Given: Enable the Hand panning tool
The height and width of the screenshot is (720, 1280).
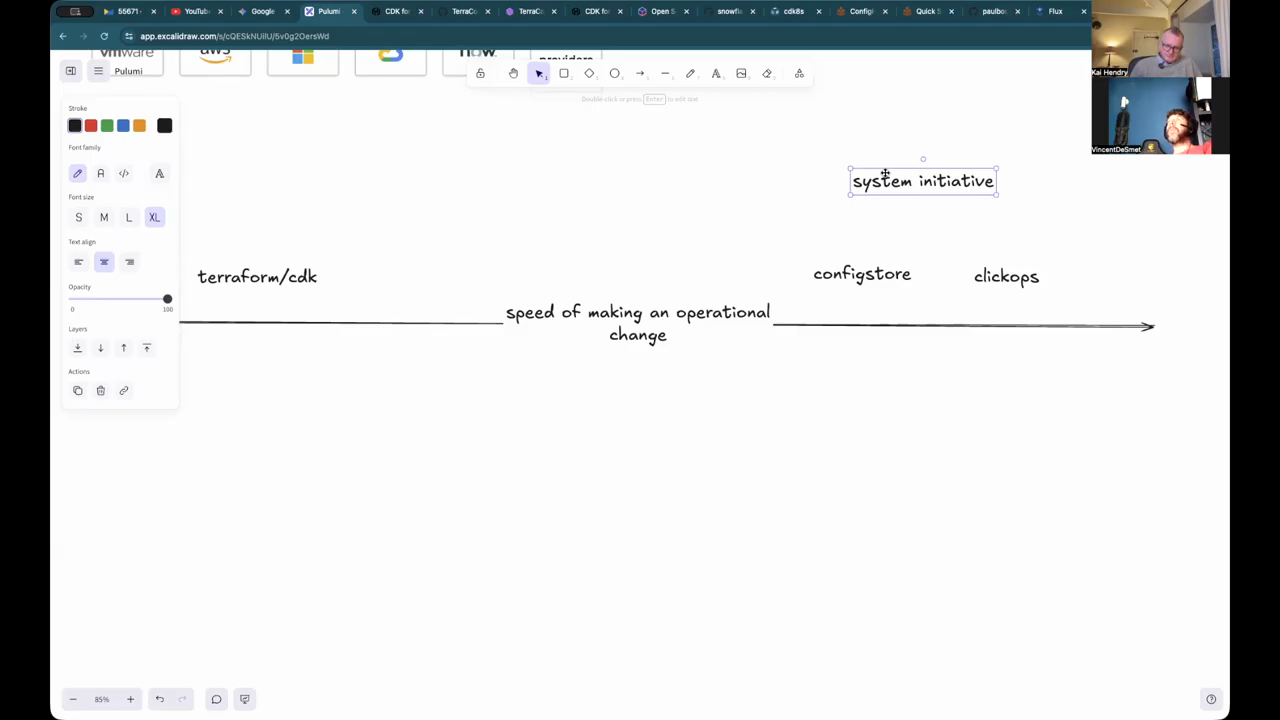Looking at the screenshot, I should point(513,73).
